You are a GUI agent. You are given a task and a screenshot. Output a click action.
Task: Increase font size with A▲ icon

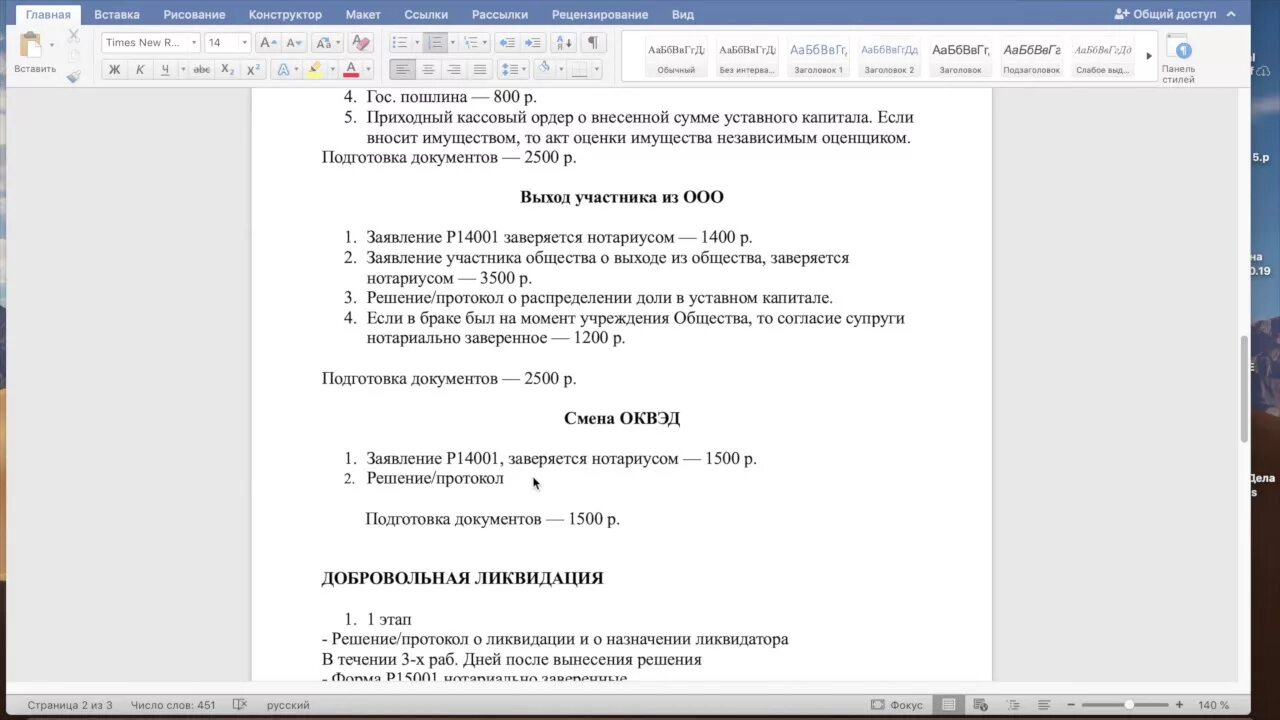267,43
